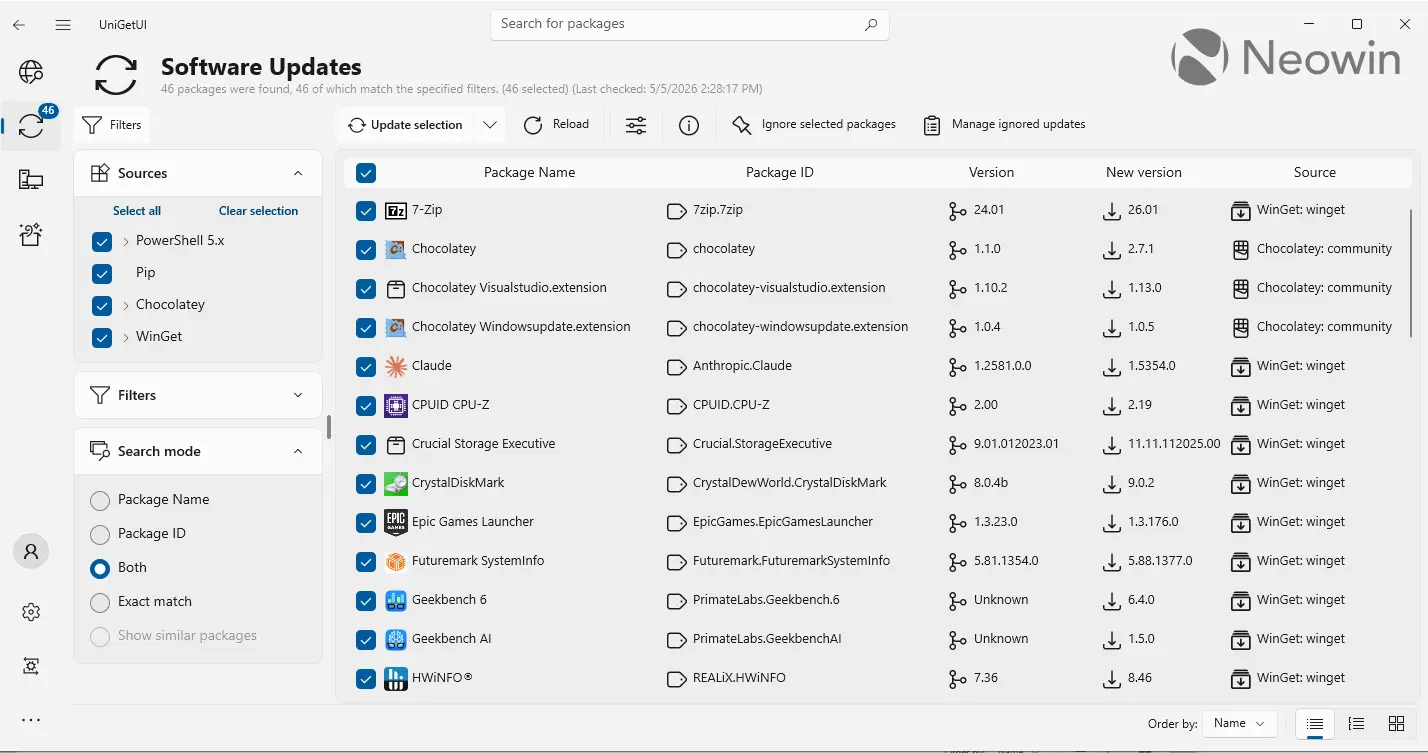The height and width of the screenshot is (753, 1428).
Task: Click the Search for packages field
Action: point(689,24)
